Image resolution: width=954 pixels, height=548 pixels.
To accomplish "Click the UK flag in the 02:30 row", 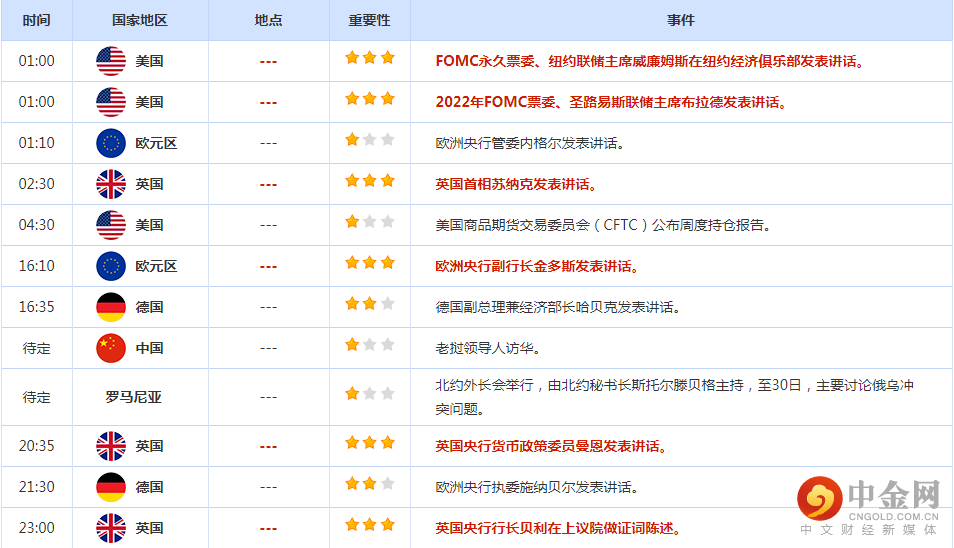I will coord(111,184).
